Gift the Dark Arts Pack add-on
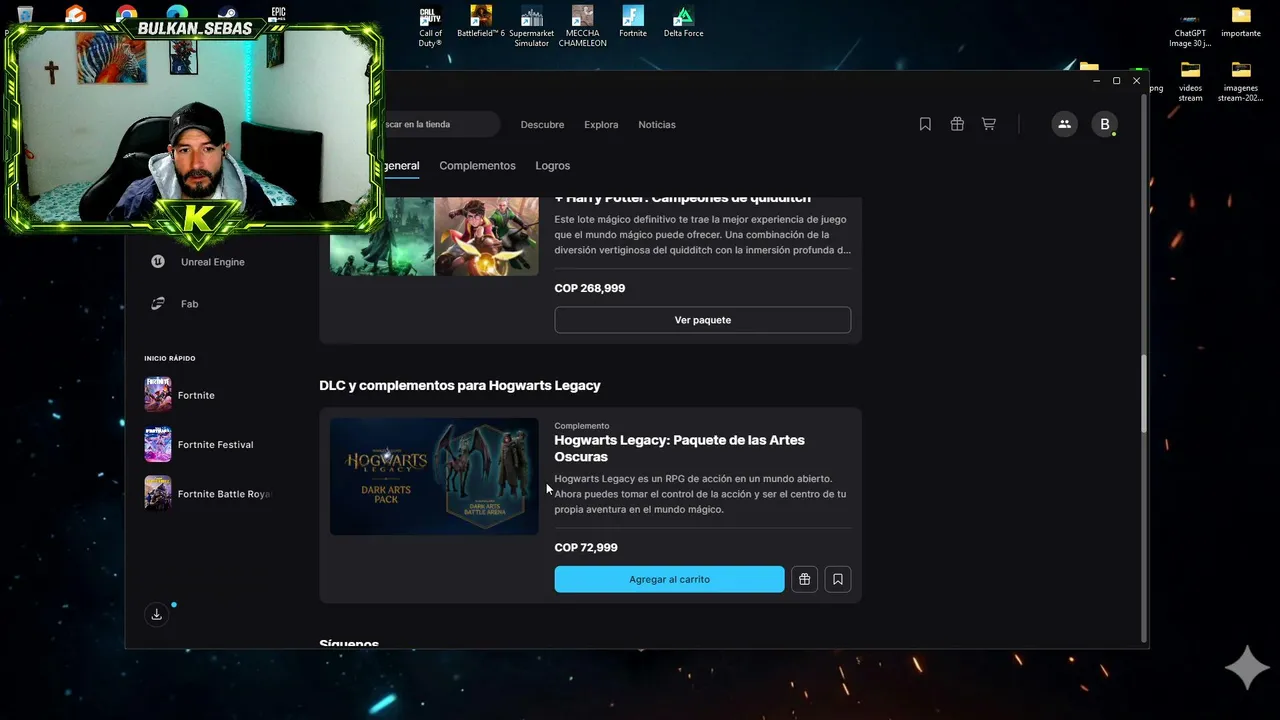This screenshot has width=1280, height=720. tap(805, 579)
